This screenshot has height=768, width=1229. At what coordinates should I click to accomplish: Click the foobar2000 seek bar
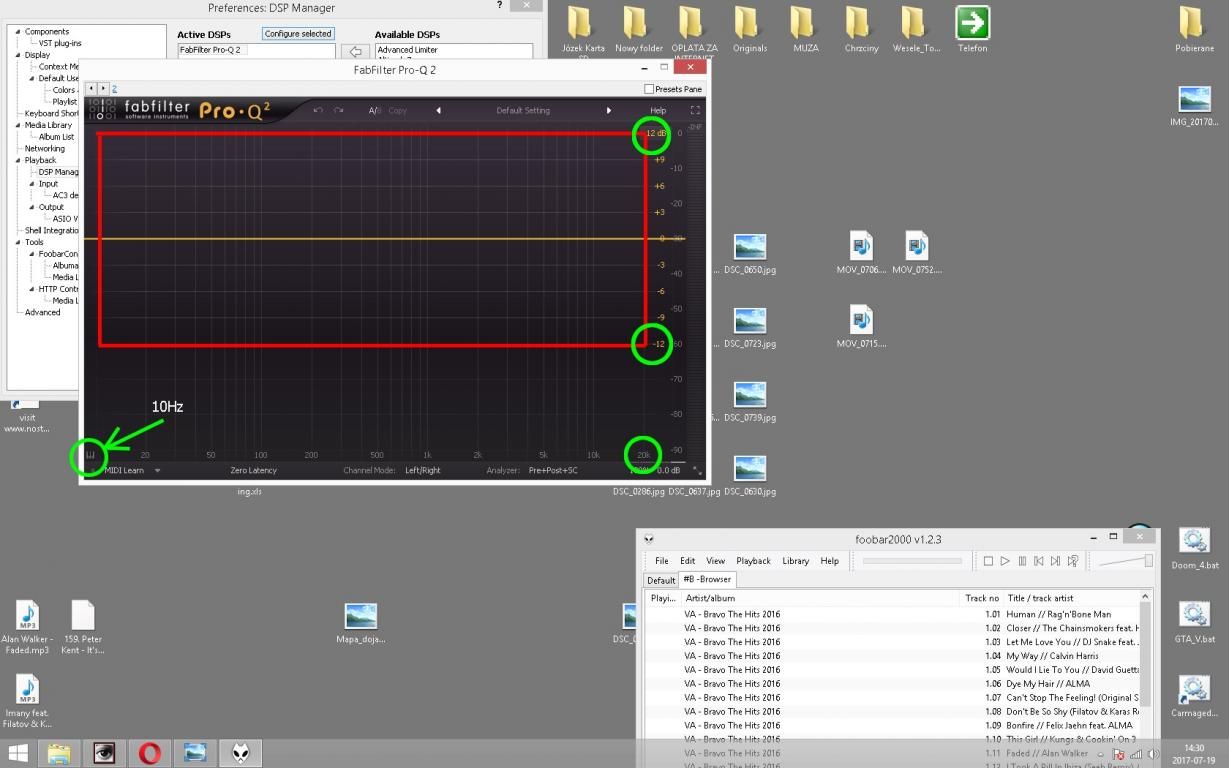912,561
